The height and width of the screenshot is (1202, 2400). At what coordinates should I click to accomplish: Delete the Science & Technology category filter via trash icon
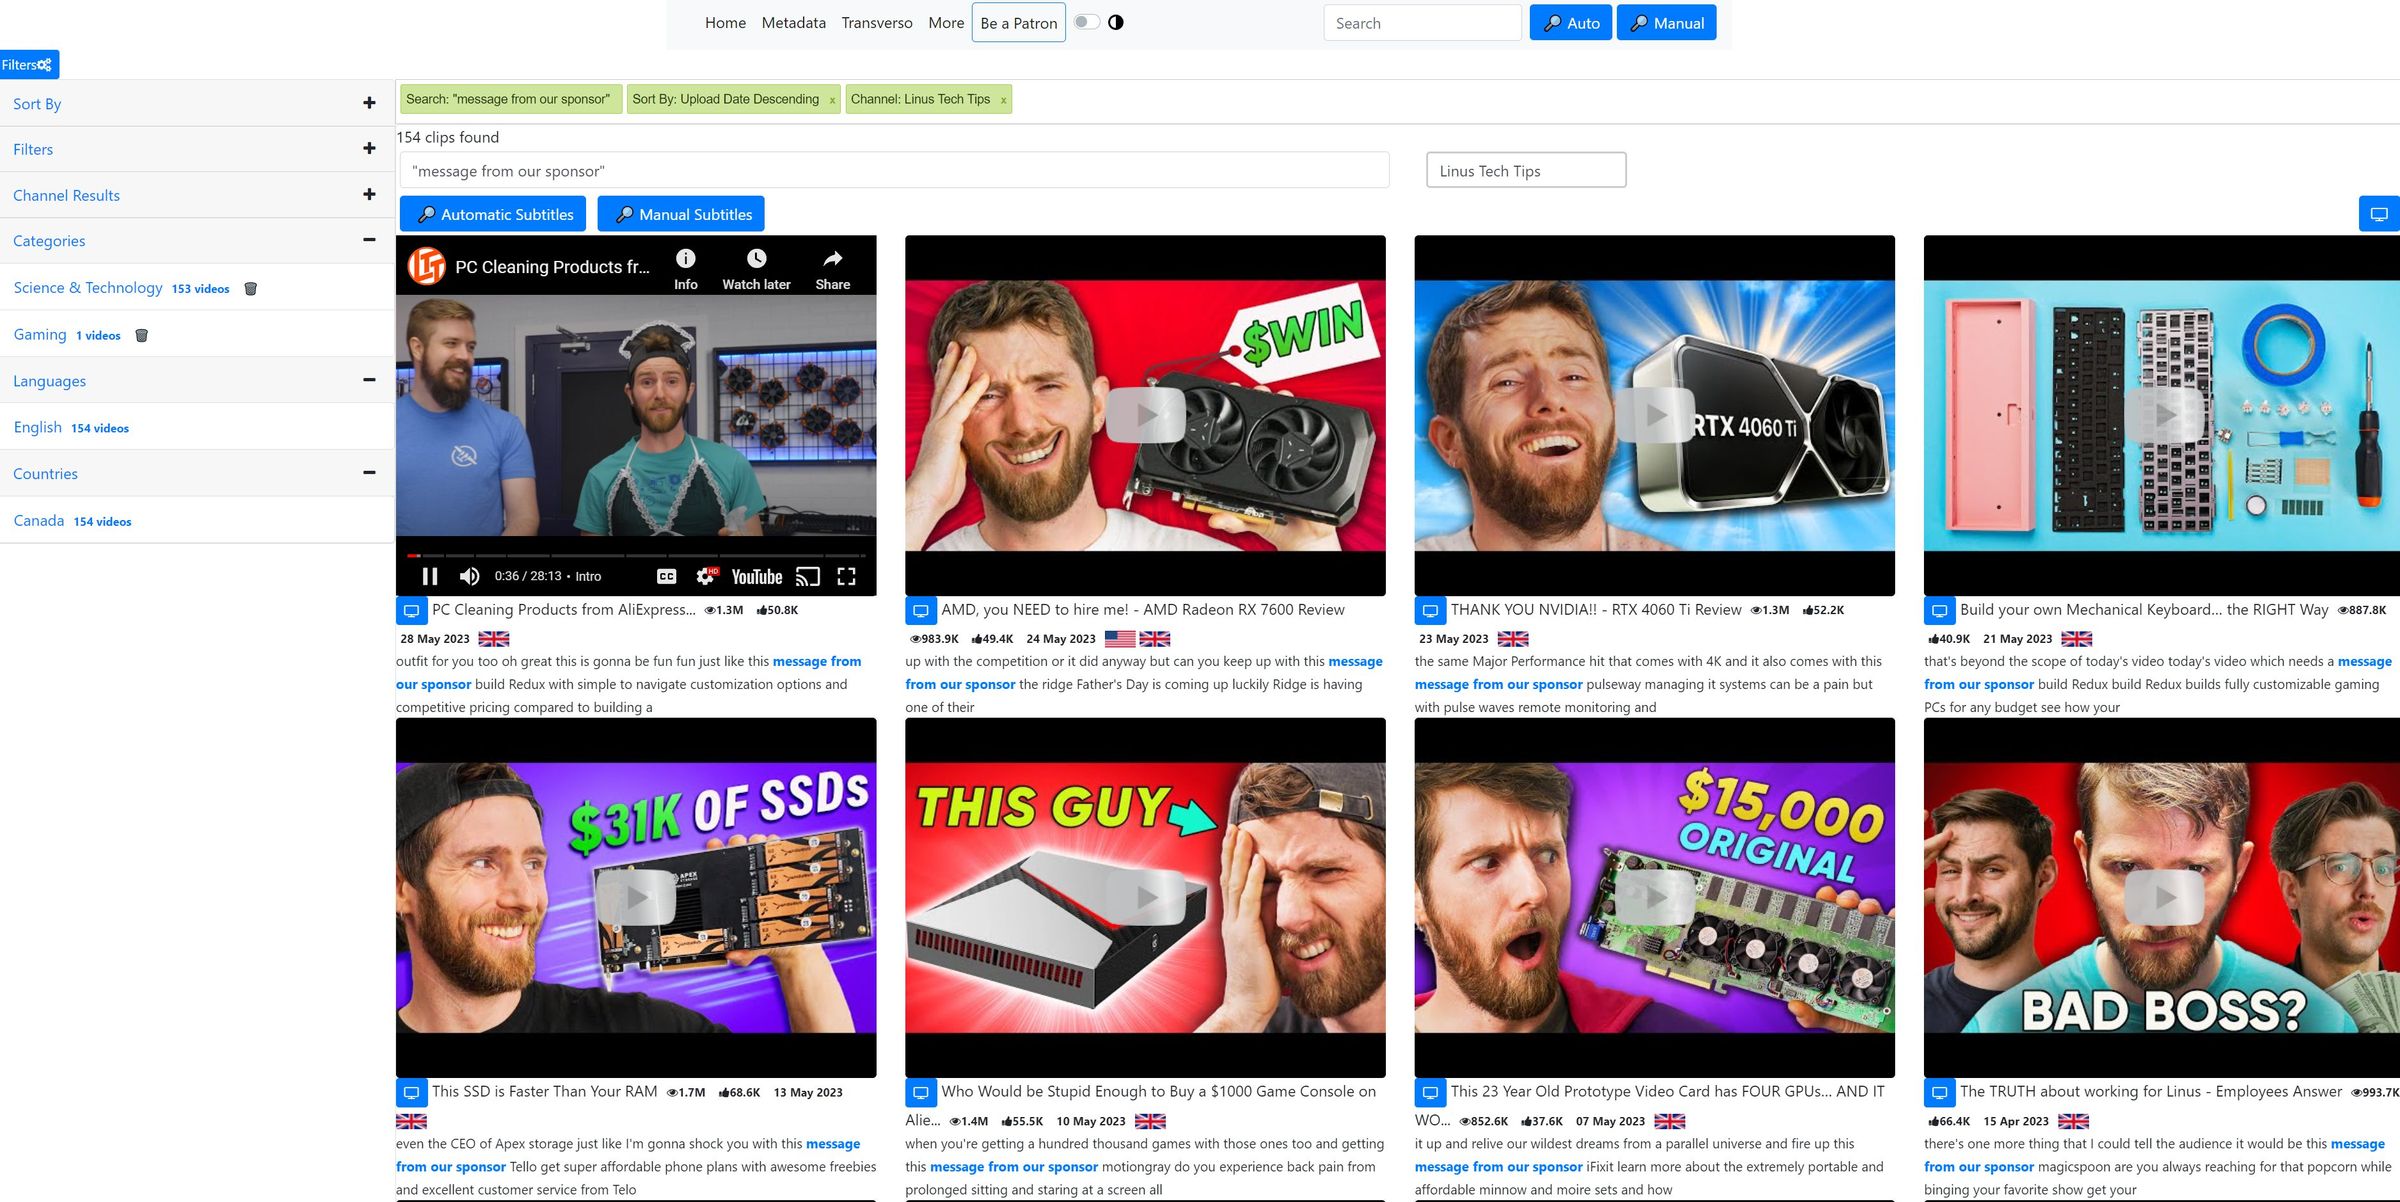click(x=249, y=288)
